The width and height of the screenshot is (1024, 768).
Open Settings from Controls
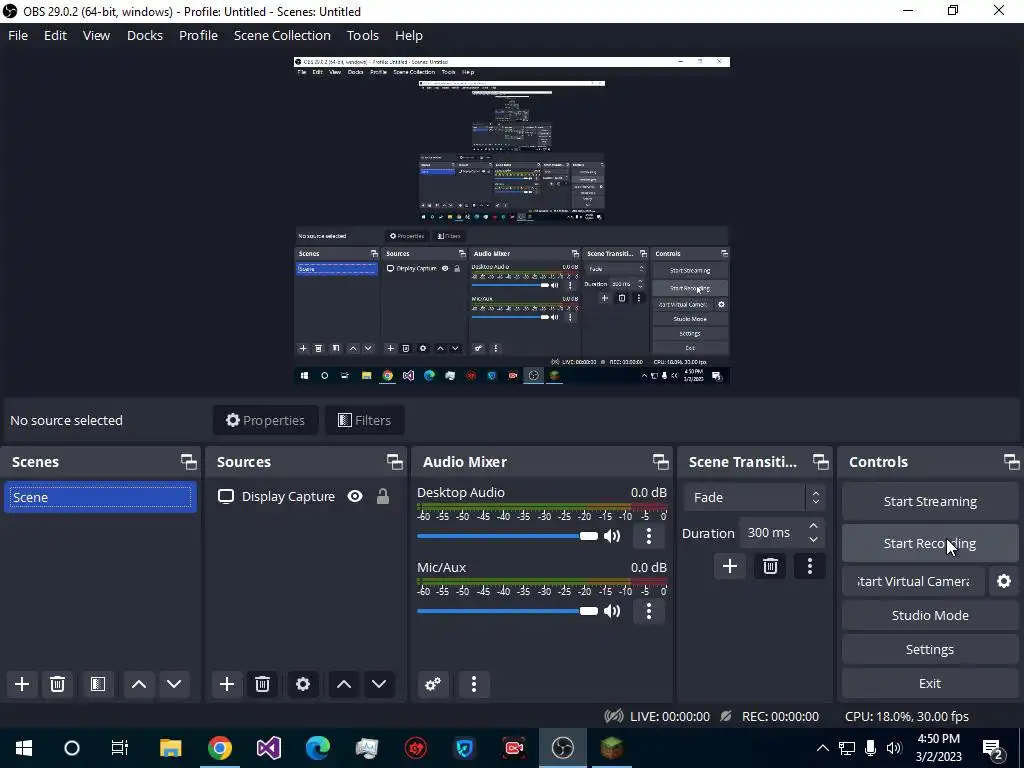pyautogui.click(x=930, y=649)
